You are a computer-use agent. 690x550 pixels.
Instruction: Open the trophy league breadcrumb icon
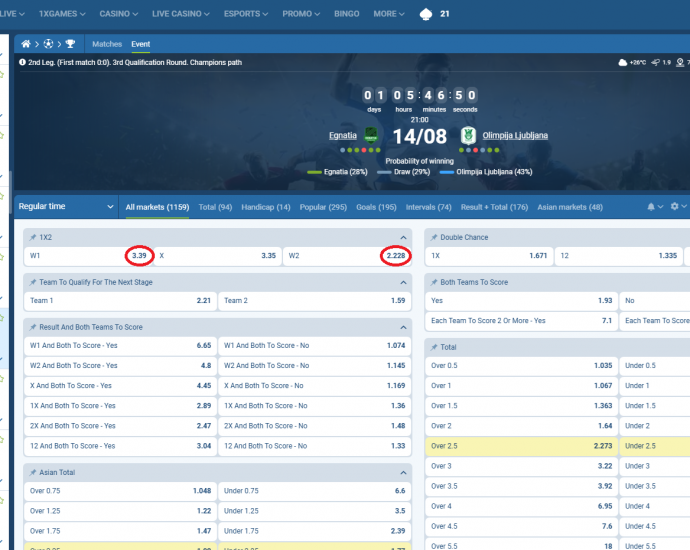pos(70,44)
